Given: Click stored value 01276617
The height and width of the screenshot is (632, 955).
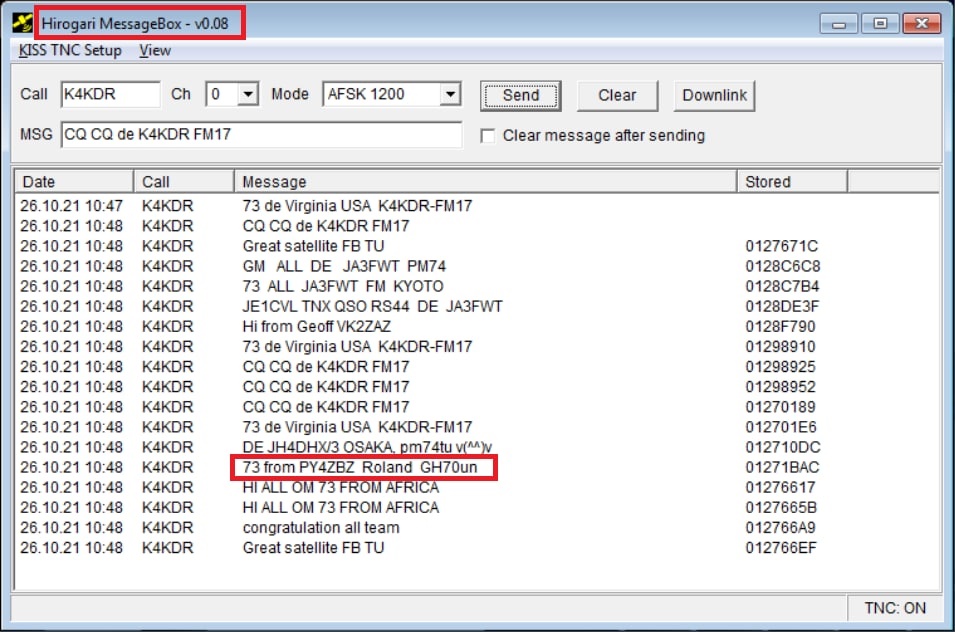Looking at the screenshot, I should pos(780,487).
